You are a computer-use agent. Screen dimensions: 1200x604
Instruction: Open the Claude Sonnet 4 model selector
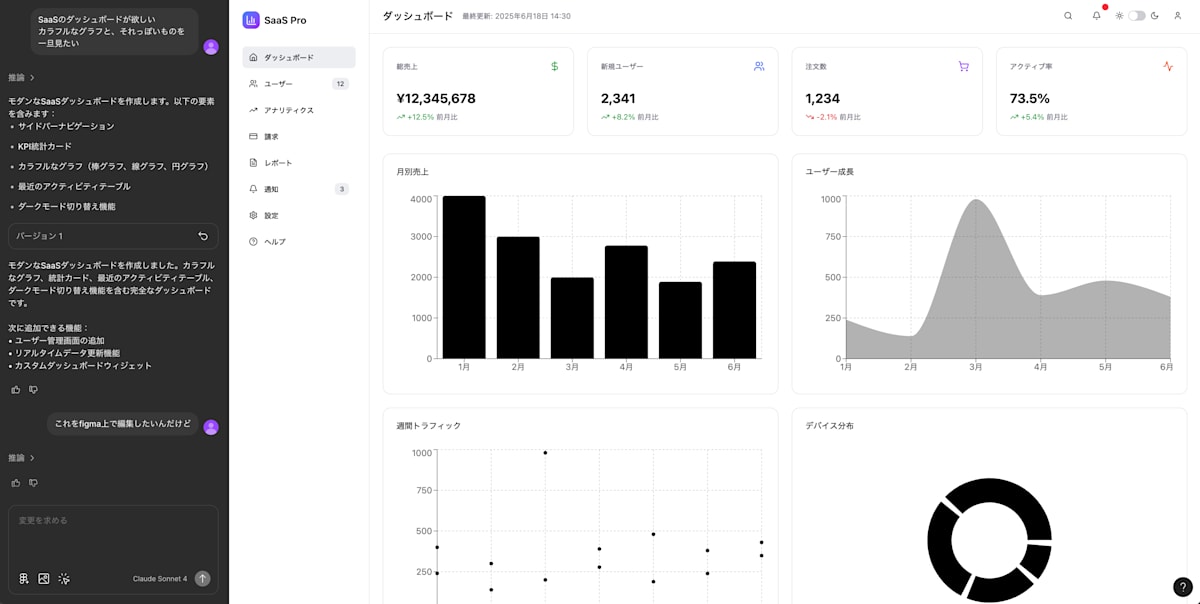point(160,578)
